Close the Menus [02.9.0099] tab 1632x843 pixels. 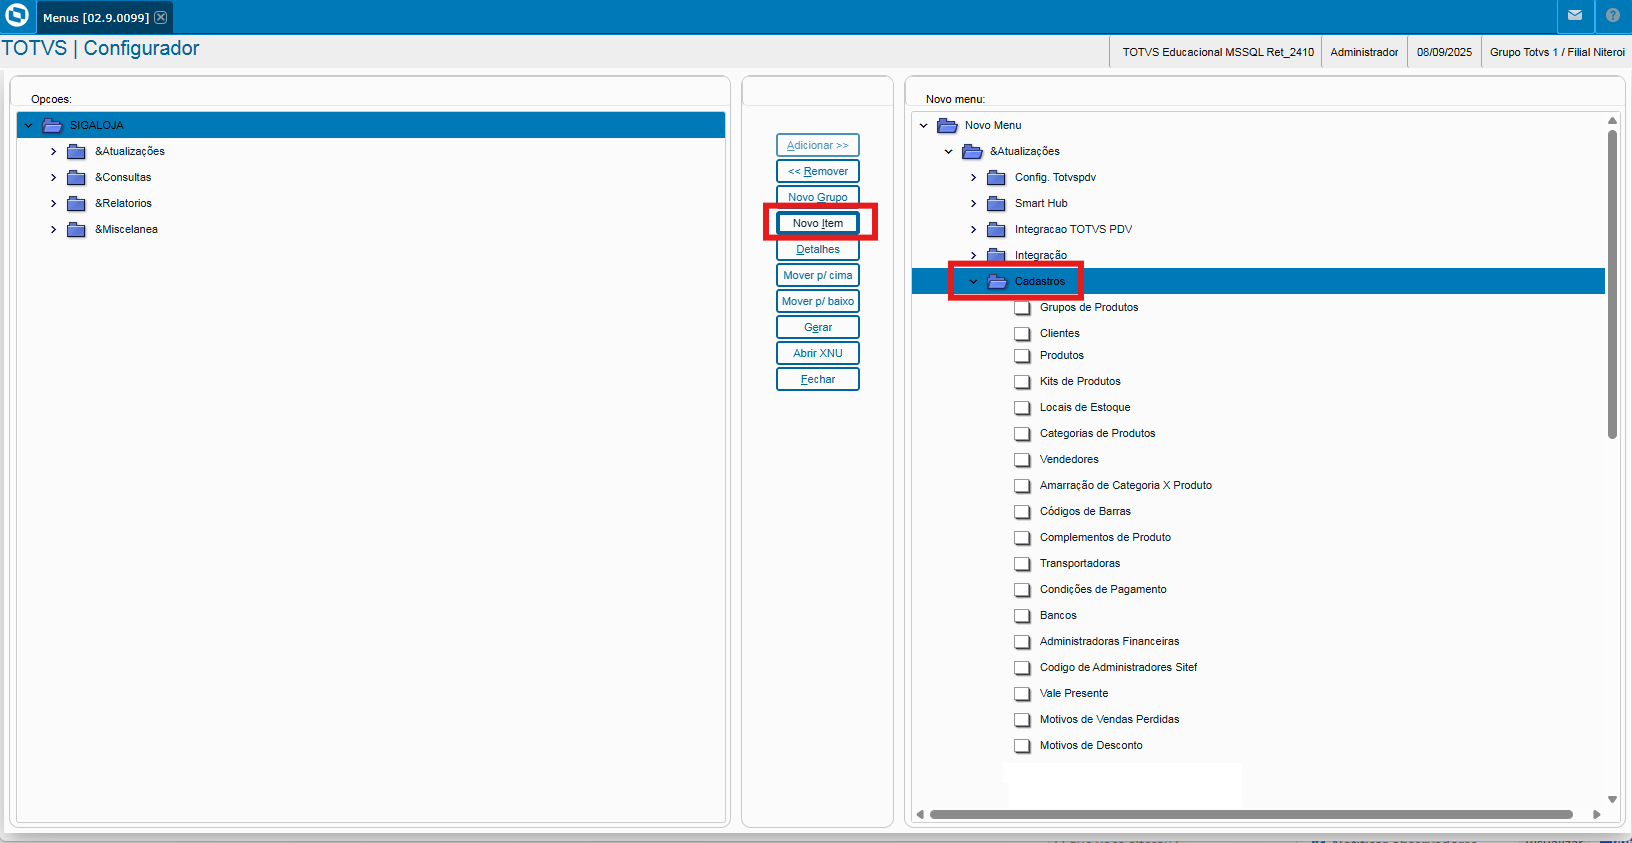click(x=160, y=17)
